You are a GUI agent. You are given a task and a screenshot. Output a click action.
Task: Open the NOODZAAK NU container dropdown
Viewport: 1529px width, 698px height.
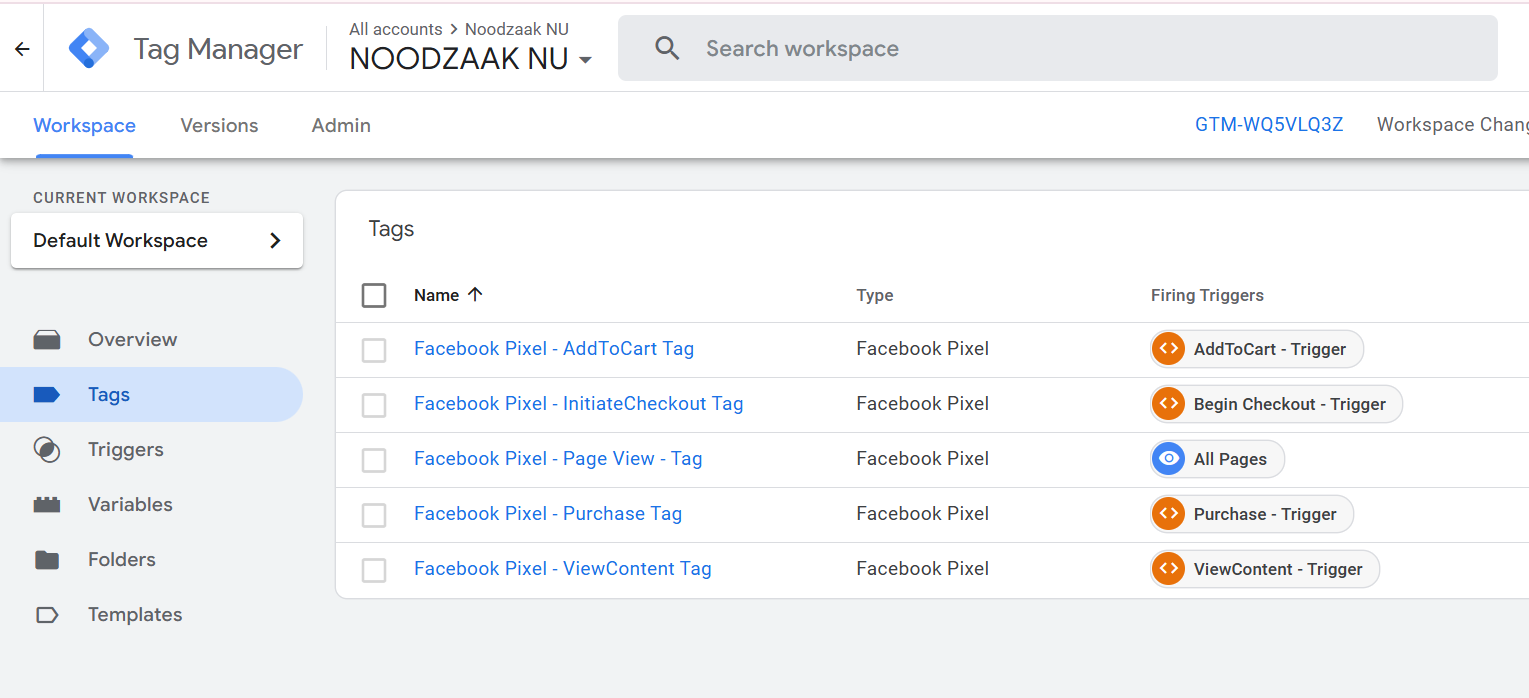(x=470, y=59)
